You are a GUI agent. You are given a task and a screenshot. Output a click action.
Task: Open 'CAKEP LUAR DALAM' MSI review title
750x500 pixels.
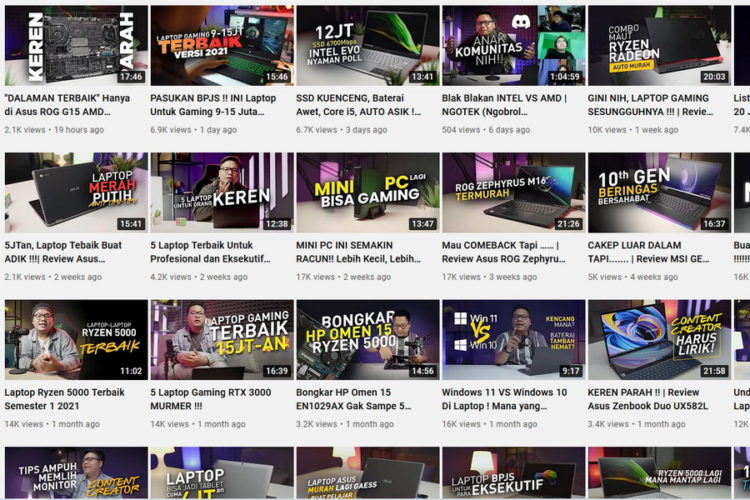(648, 252)
